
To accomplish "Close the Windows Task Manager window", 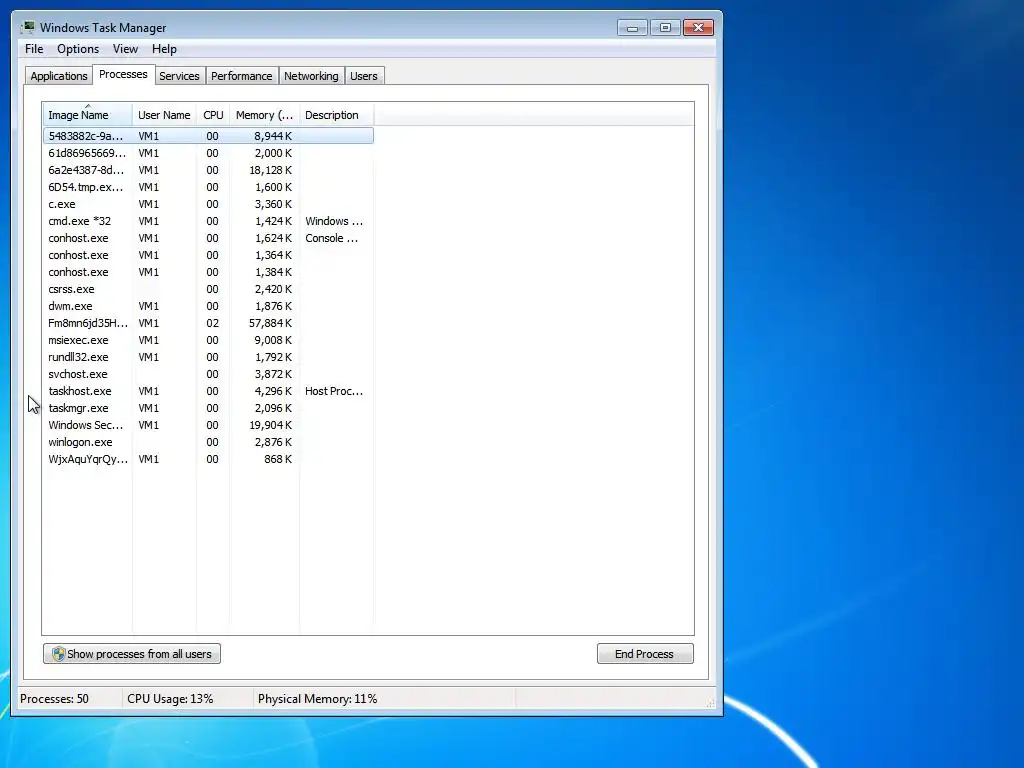I will pyautogui.click(x=698, y=27).
